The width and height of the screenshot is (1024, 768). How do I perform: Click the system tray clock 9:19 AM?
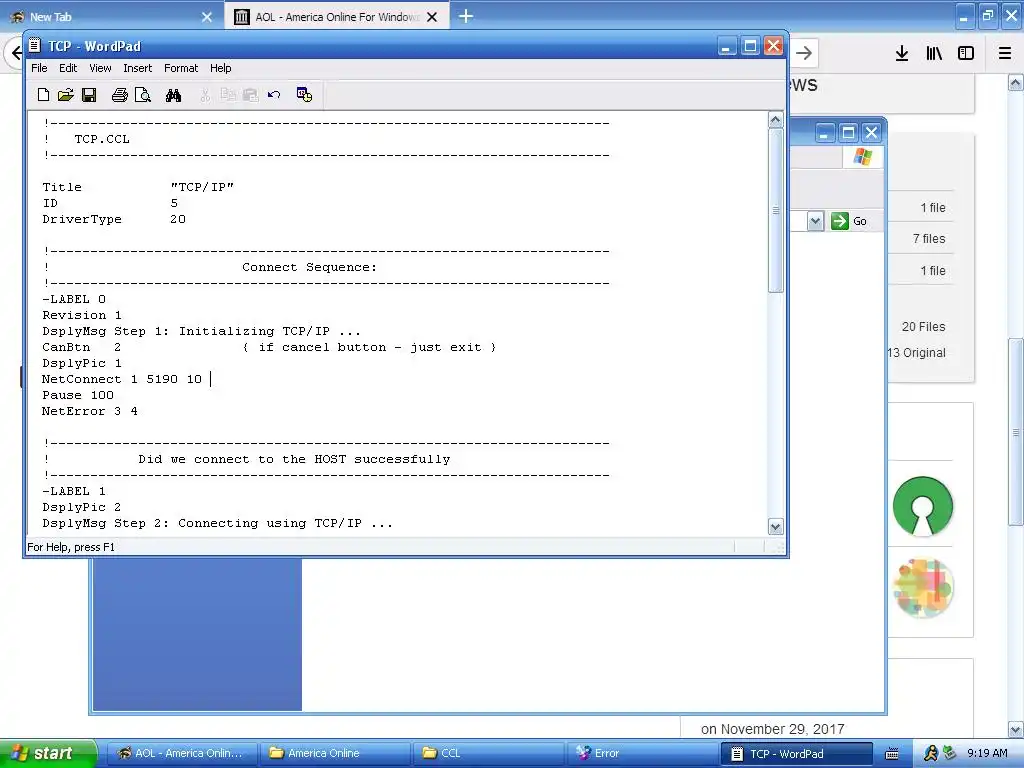tap(987, 754)
